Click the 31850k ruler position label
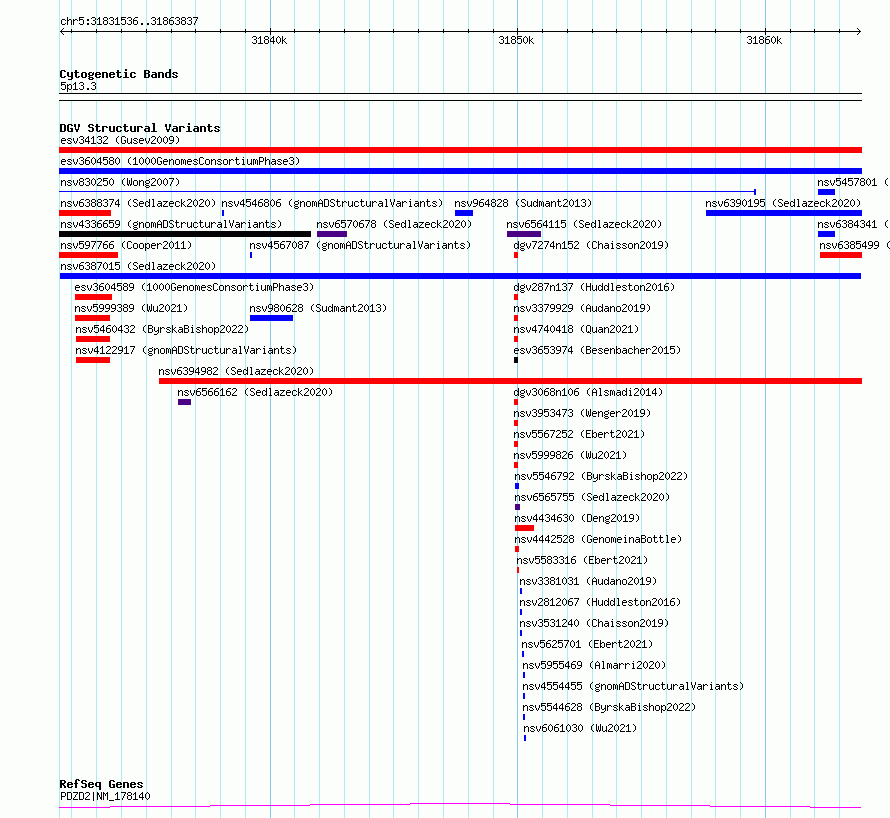This screenshot has width=890, height=818. [516, 40]
